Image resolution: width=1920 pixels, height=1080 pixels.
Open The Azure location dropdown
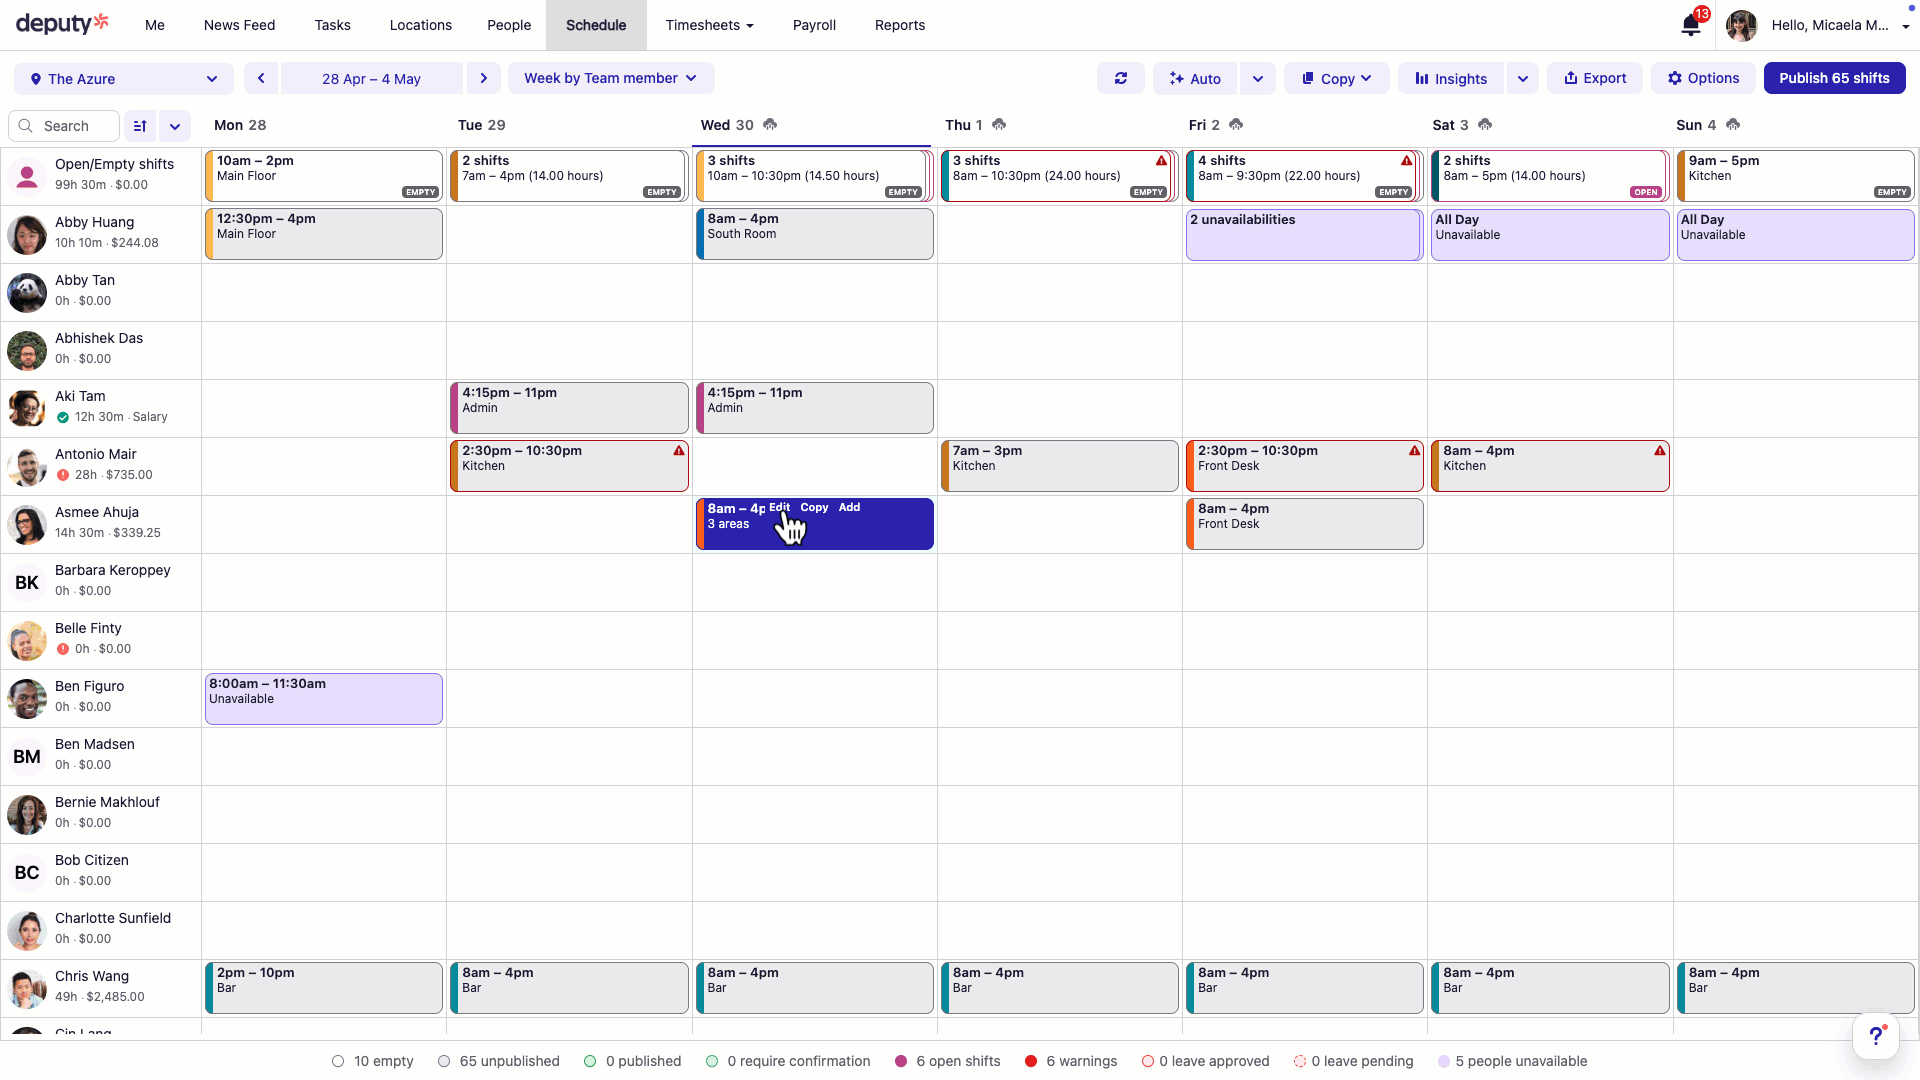124,78
